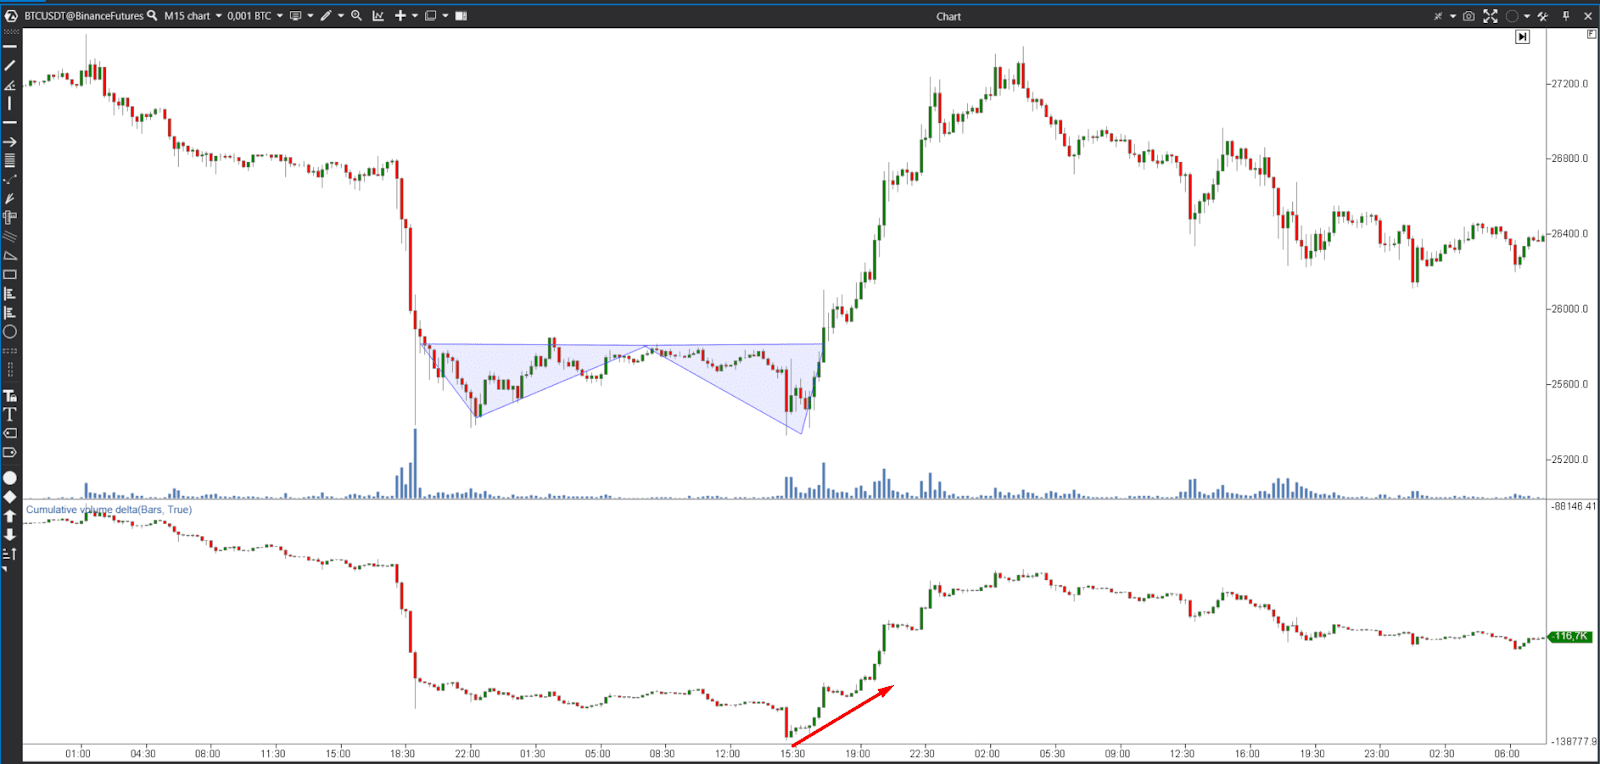Expand the window layout dropdown arrow
Screen dimensions: 1600x764
click(445, 15)
